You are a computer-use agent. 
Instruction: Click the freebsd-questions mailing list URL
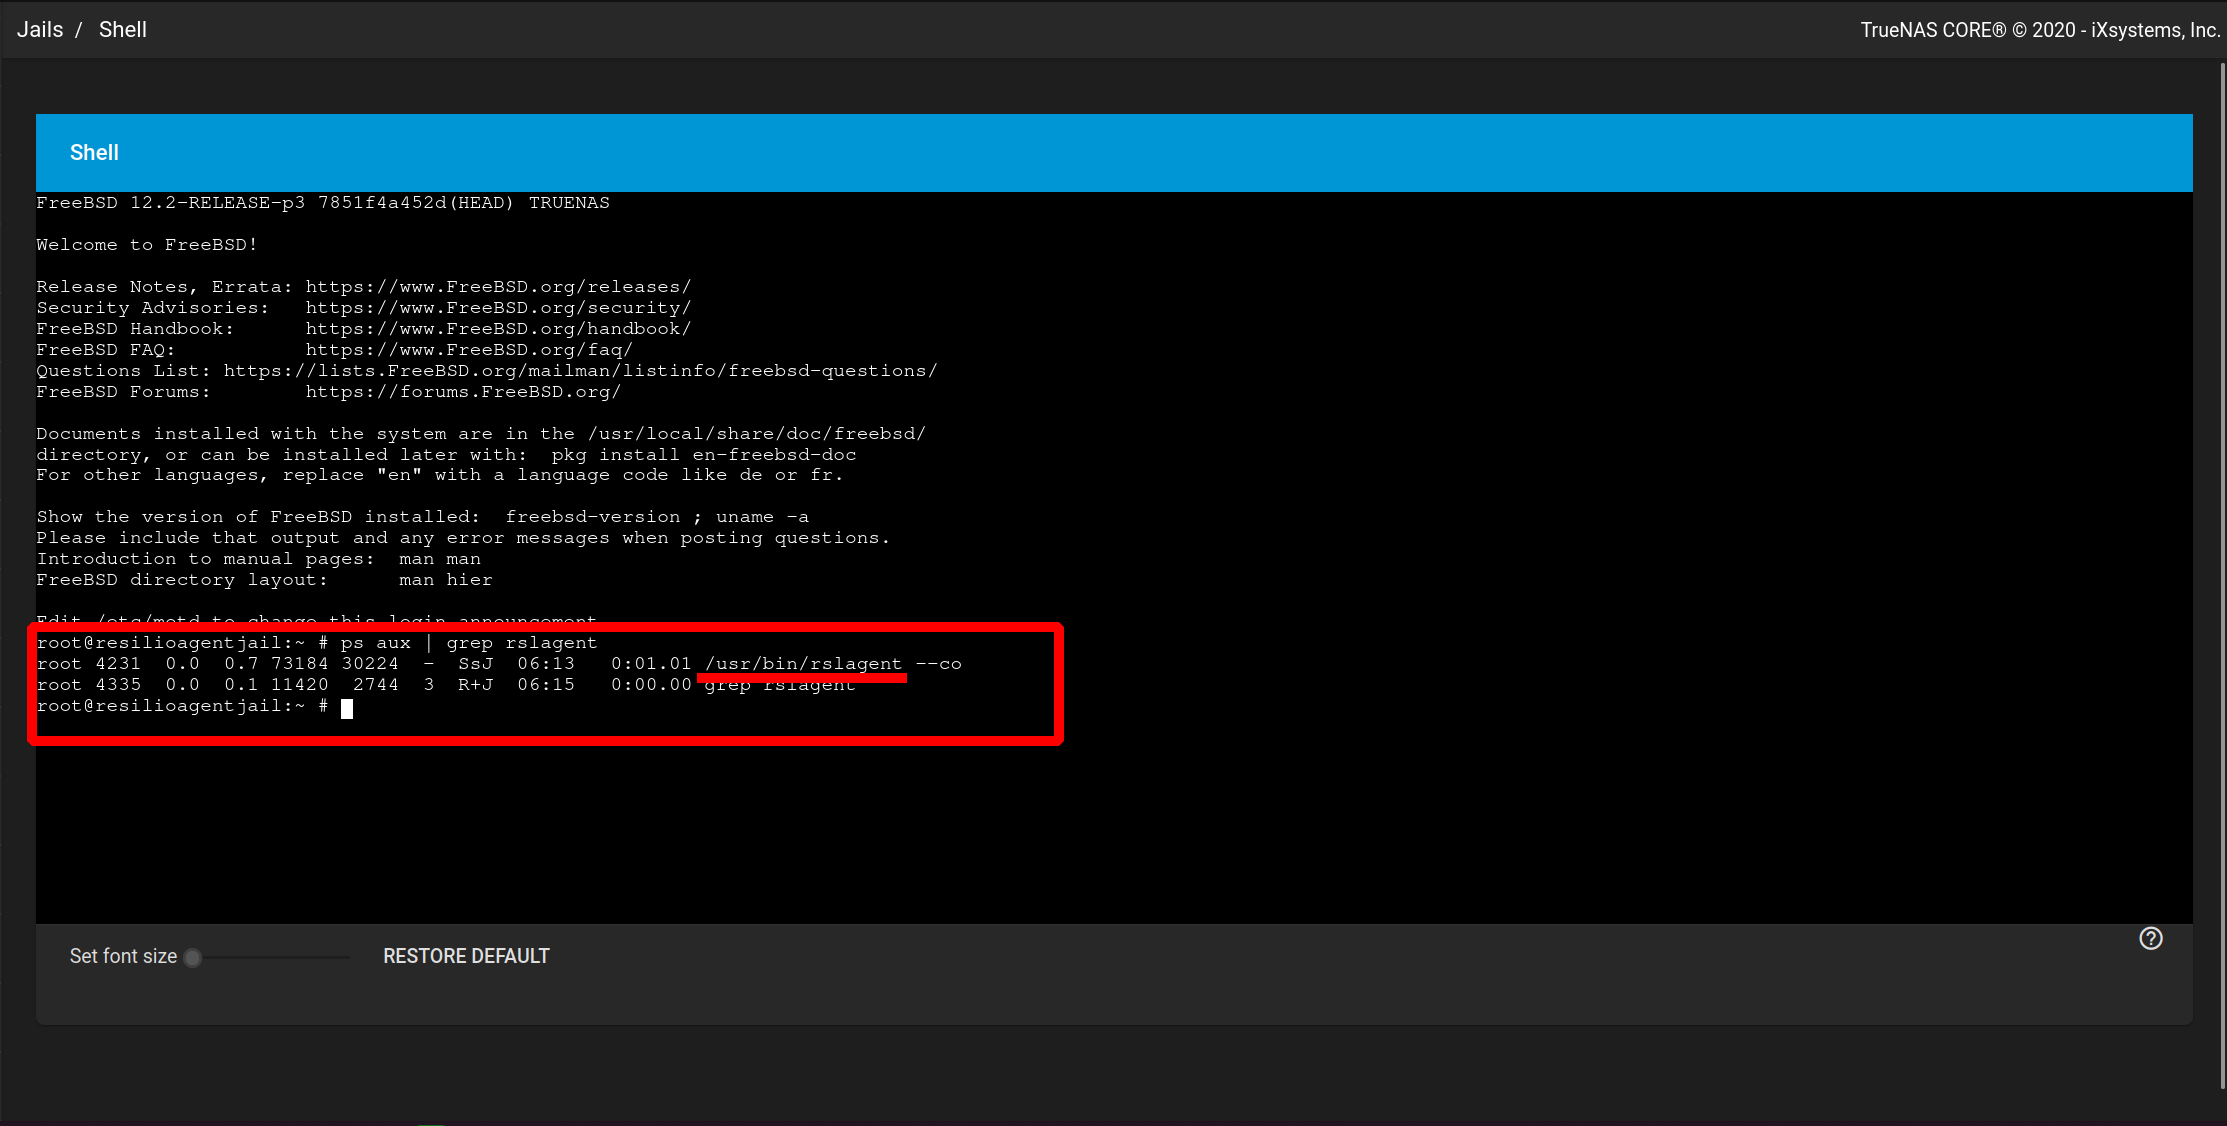click(x=580, y=371)
